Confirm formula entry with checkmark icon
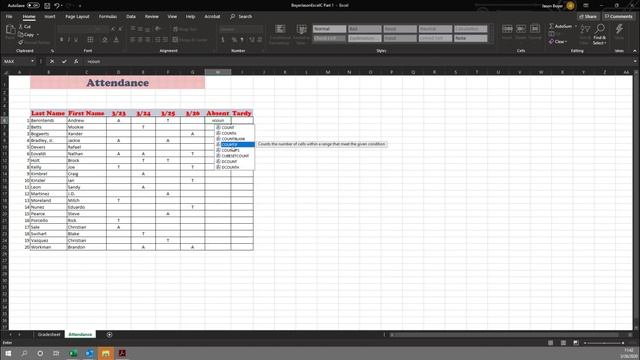This screenshot has width=640, height=360. point(64,61)
